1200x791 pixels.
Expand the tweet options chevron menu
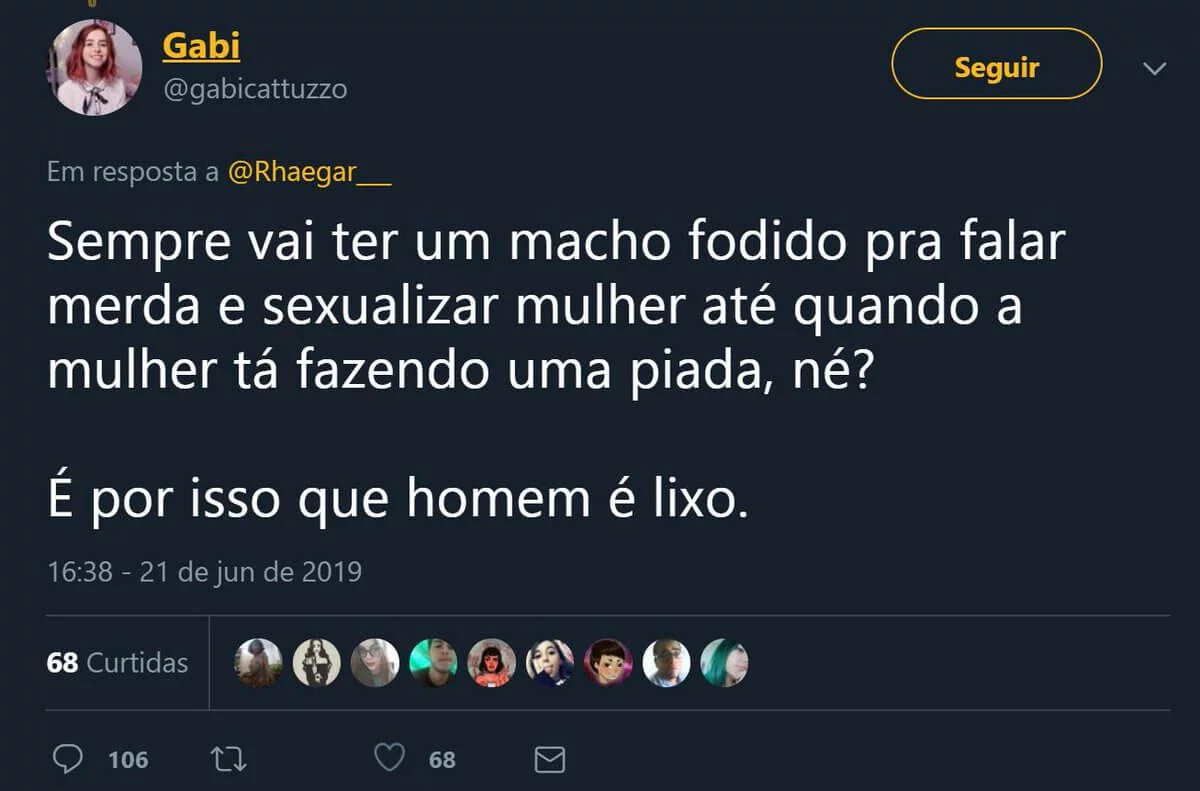pyautogui.click(x=1154, y=68)
